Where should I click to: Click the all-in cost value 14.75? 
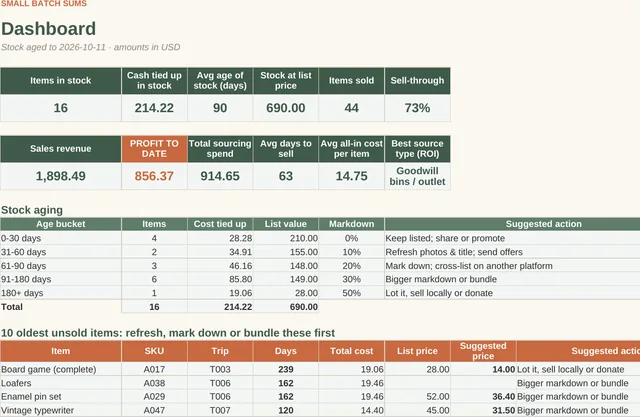(x=351, y=176)
